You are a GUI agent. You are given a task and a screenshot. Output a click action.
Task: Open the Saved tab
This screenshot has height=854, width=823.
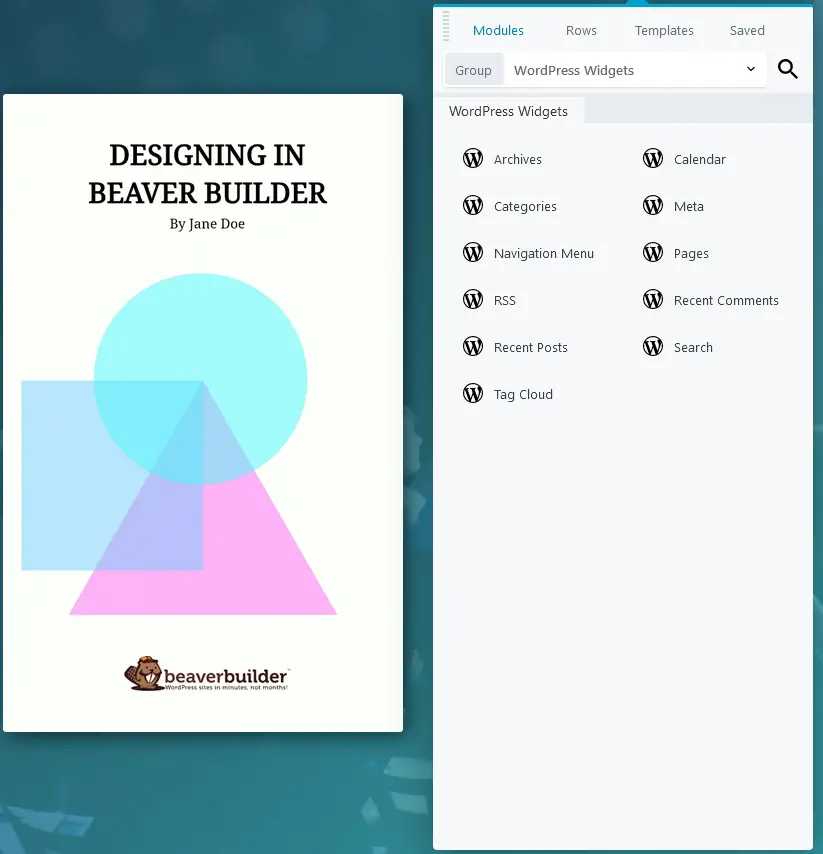pos(747,30)
